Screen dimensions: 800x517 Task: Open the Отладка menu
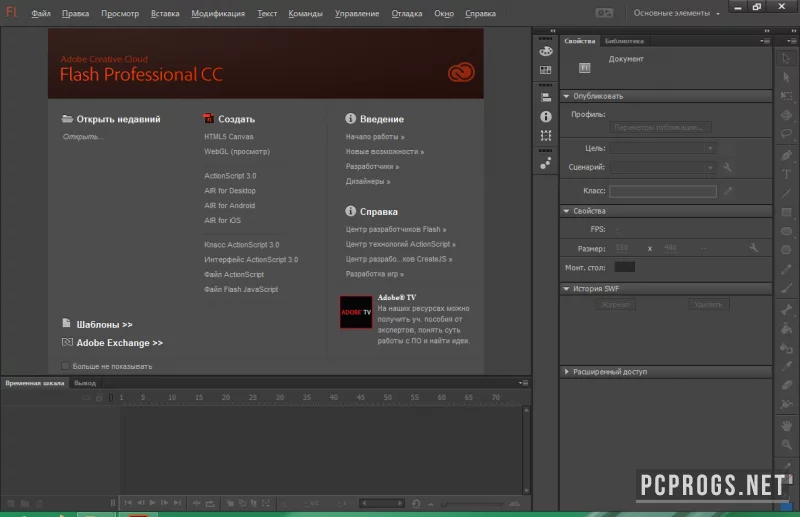407,13
